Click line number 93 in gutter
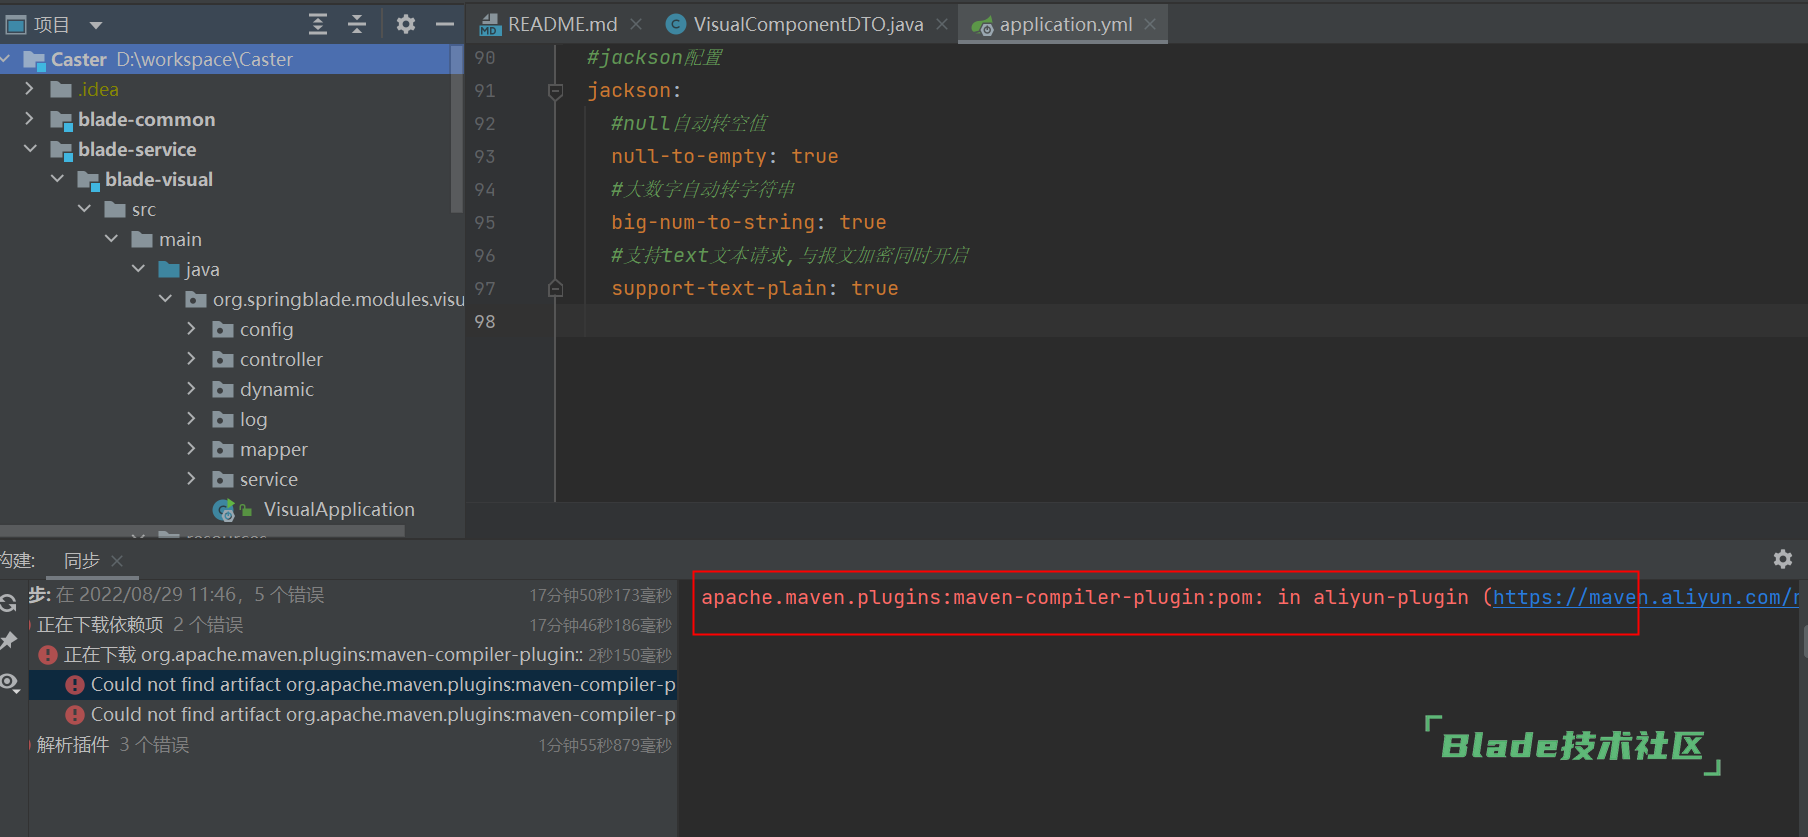Screen dimensions: 1808x837 point(485,156)
